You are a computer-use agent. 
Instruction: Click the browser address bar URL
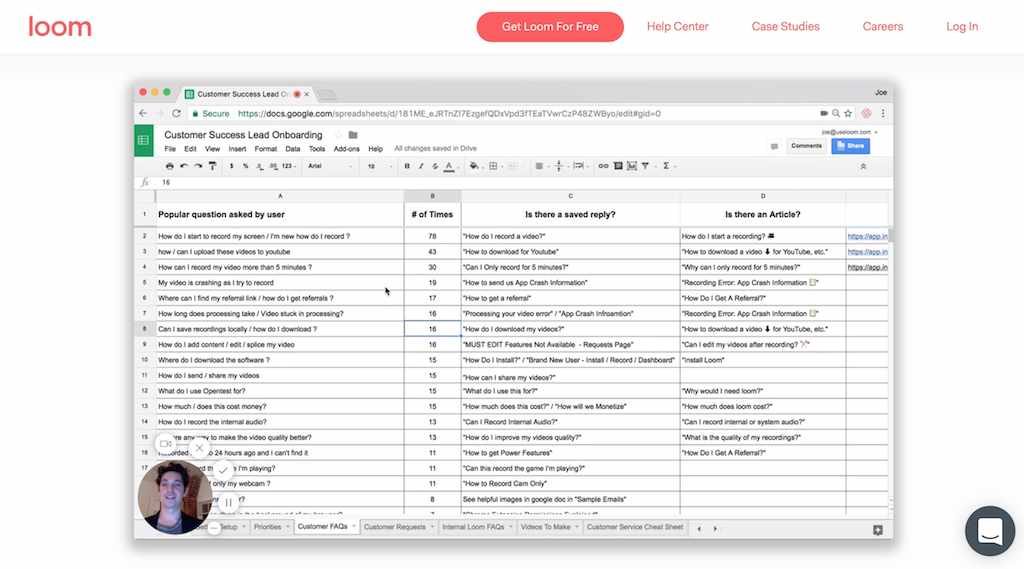click(x=449, y=114)
